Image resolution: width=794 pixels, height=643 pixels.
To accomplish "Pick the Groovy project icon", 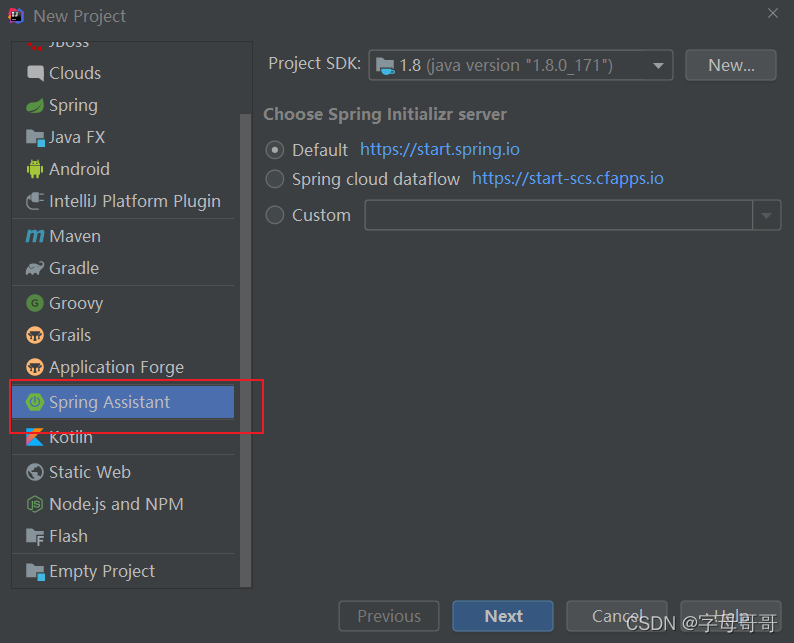I will pyautogui.click(x=35, y=303).
